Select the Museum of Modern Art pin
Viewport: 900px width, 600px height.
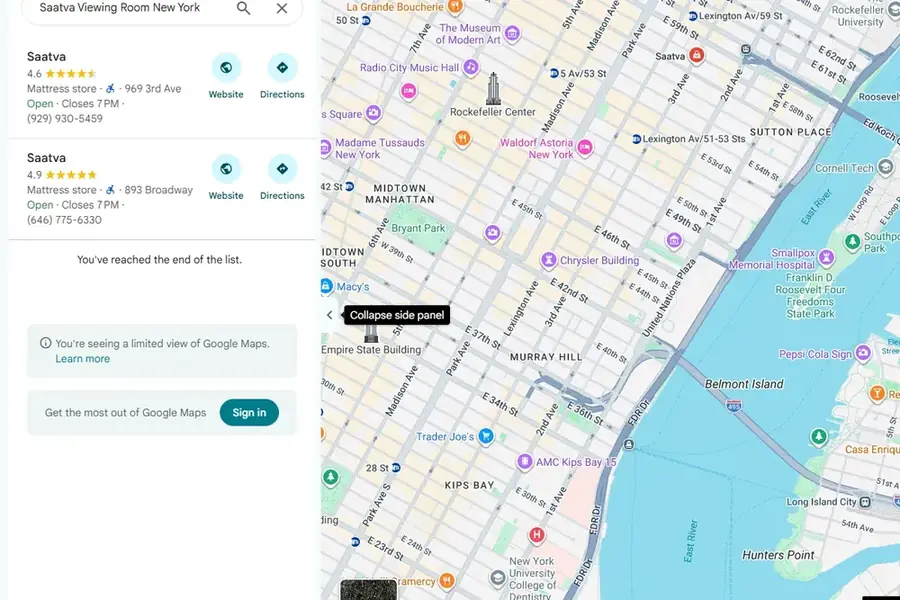(513, 33)
